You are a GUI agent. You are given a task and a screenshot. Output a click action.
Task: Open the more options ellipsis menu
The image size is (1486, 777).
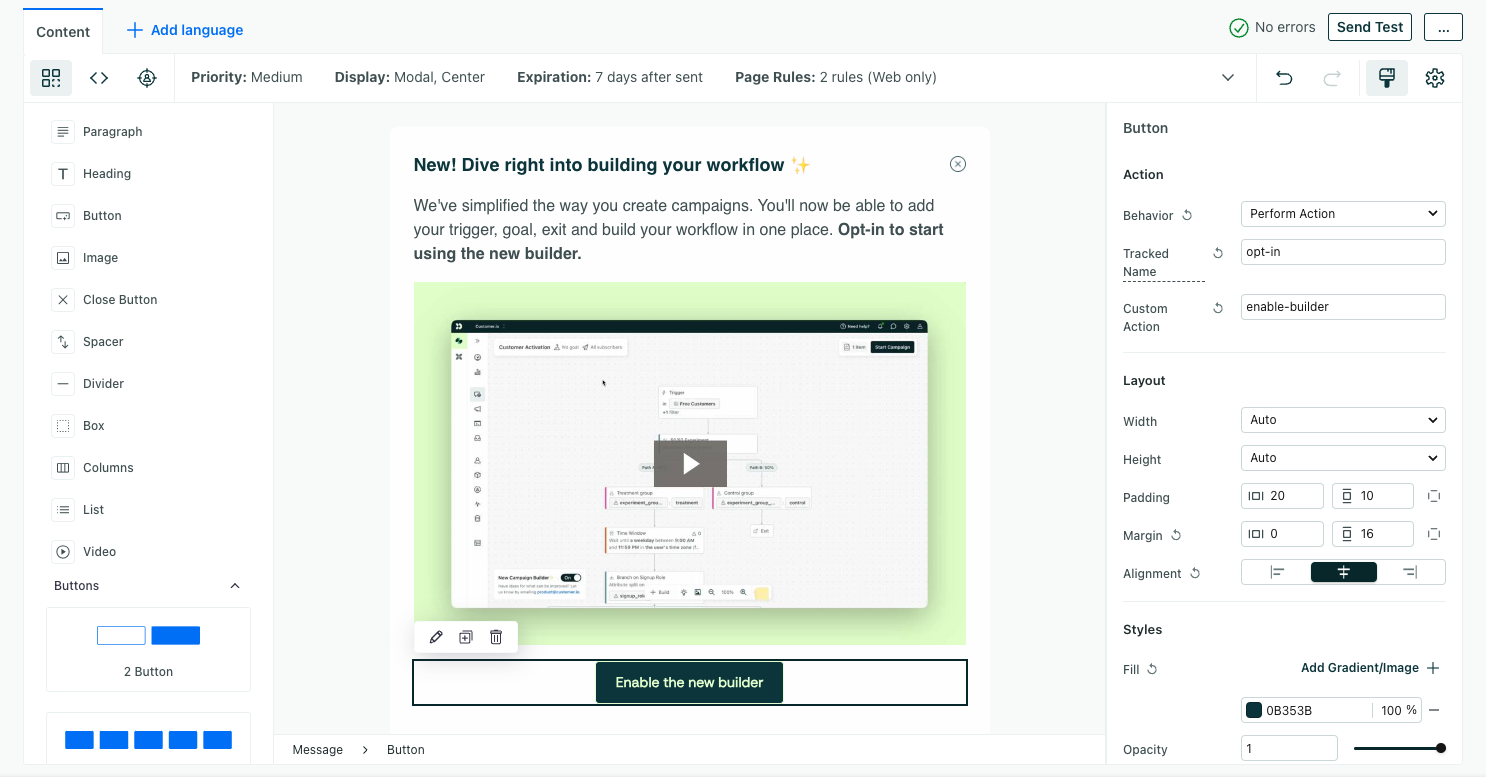pos(1443,27)
